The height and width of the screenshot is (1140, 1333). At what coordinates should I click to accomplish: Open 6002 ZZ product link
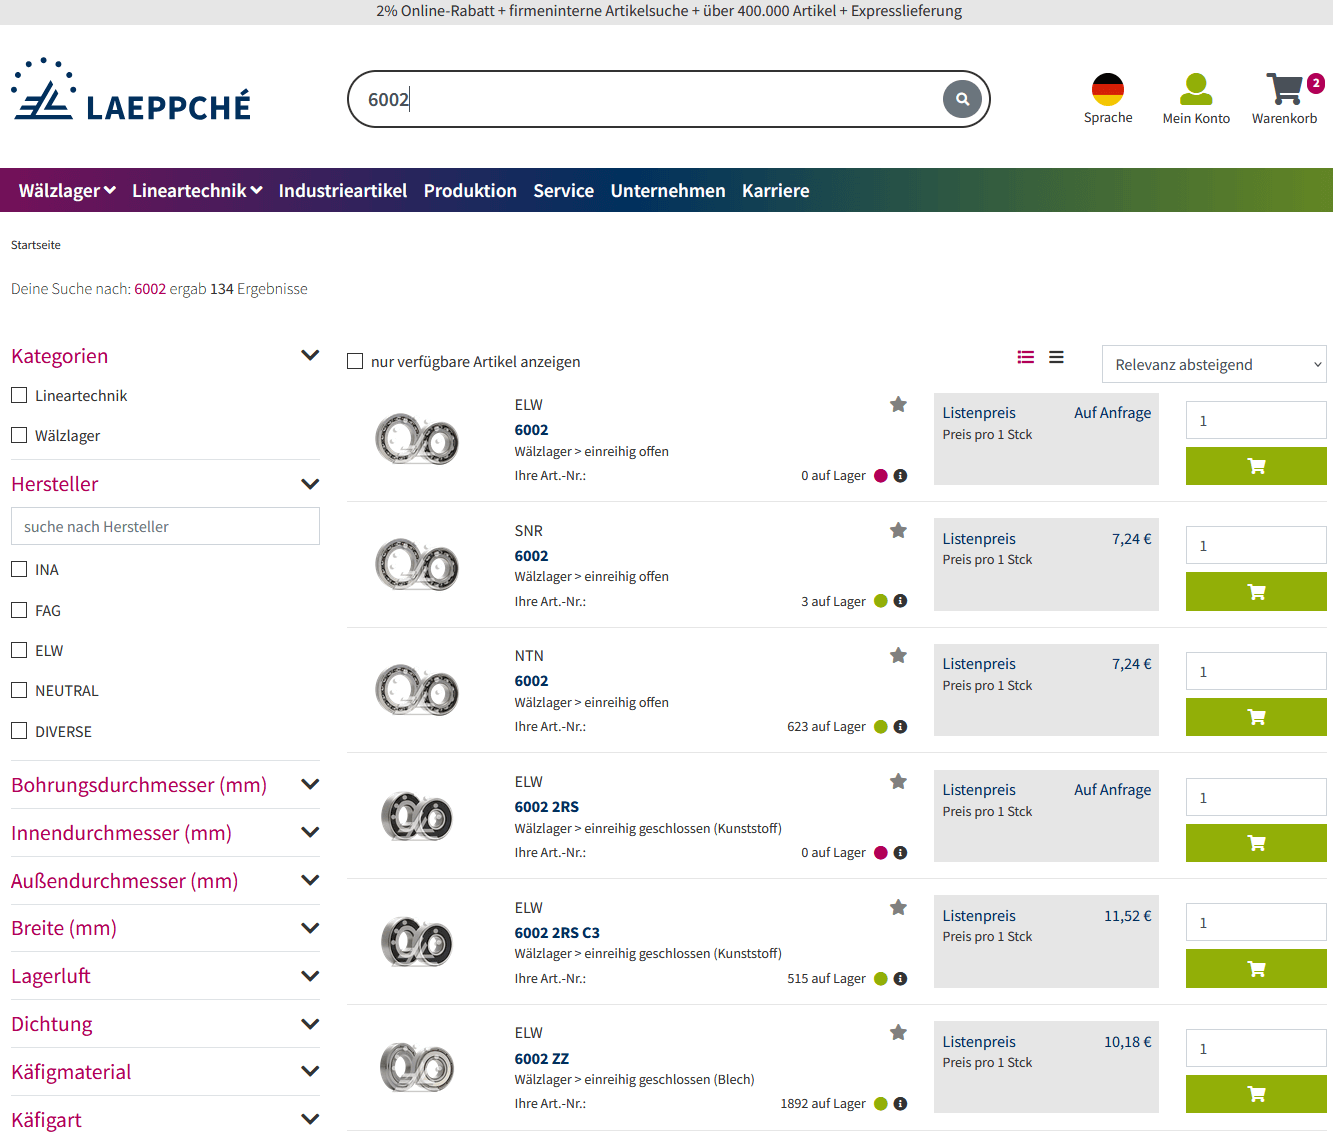pos(542,1059)
